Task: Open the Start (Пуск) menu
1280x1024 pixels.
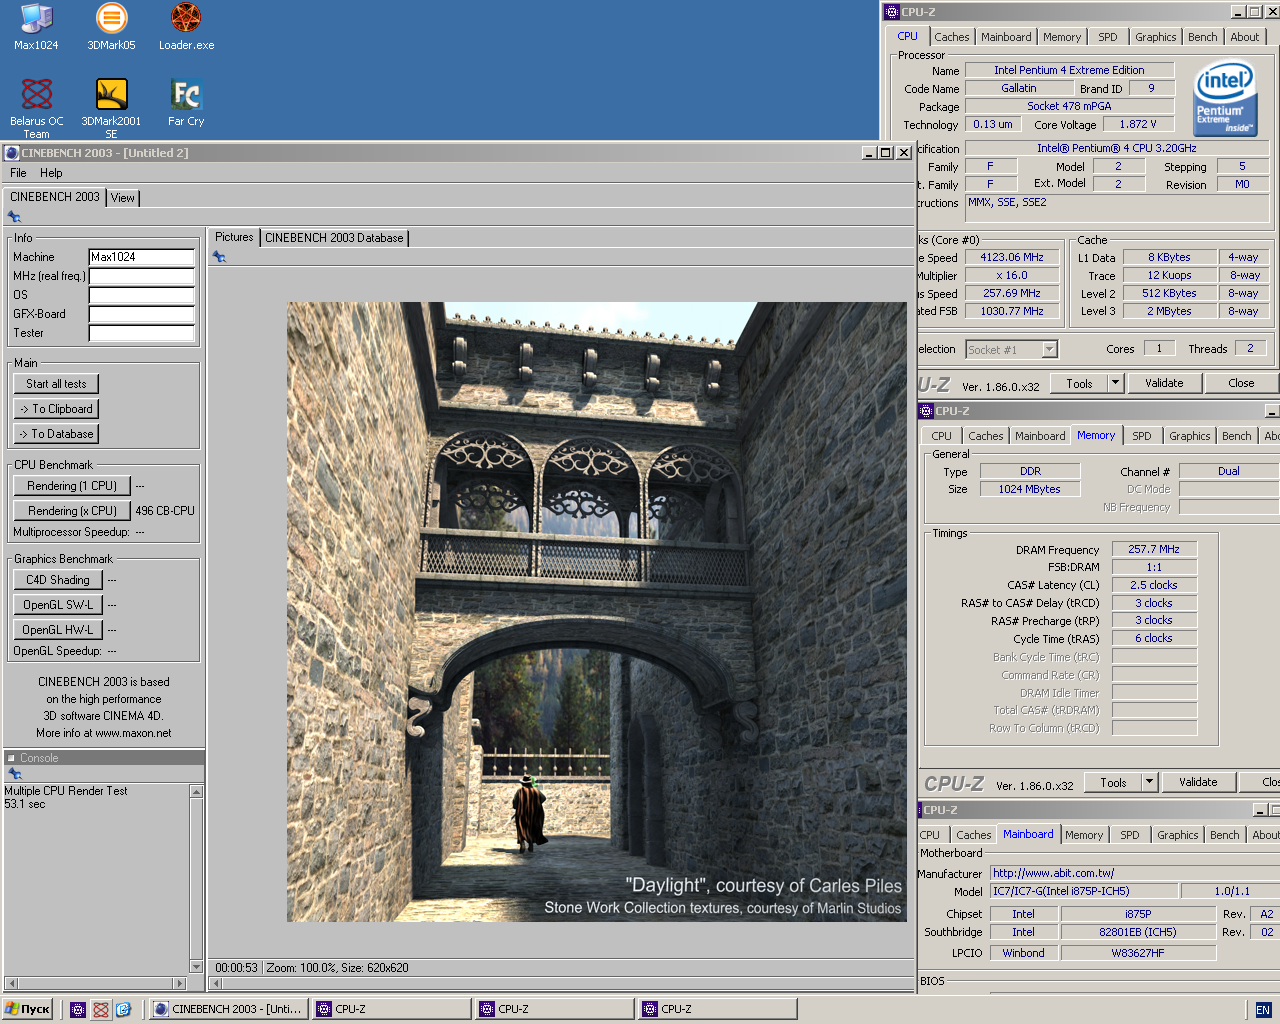Action: tap(28, 1009)
